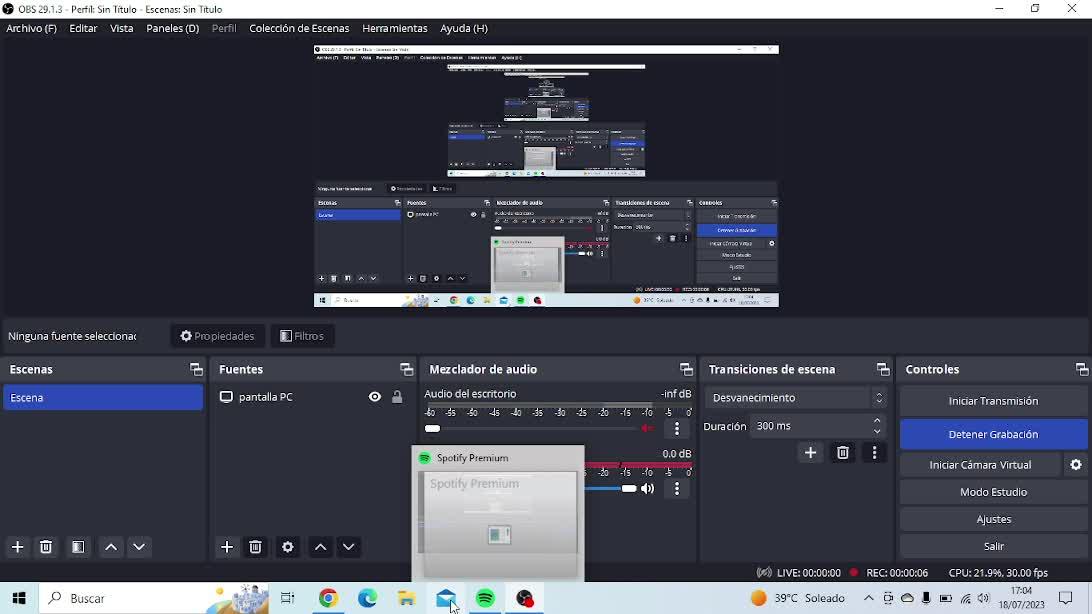Open Ajustes settings
This screenshot has height=614, width=1092.
[x=993, y=519]
